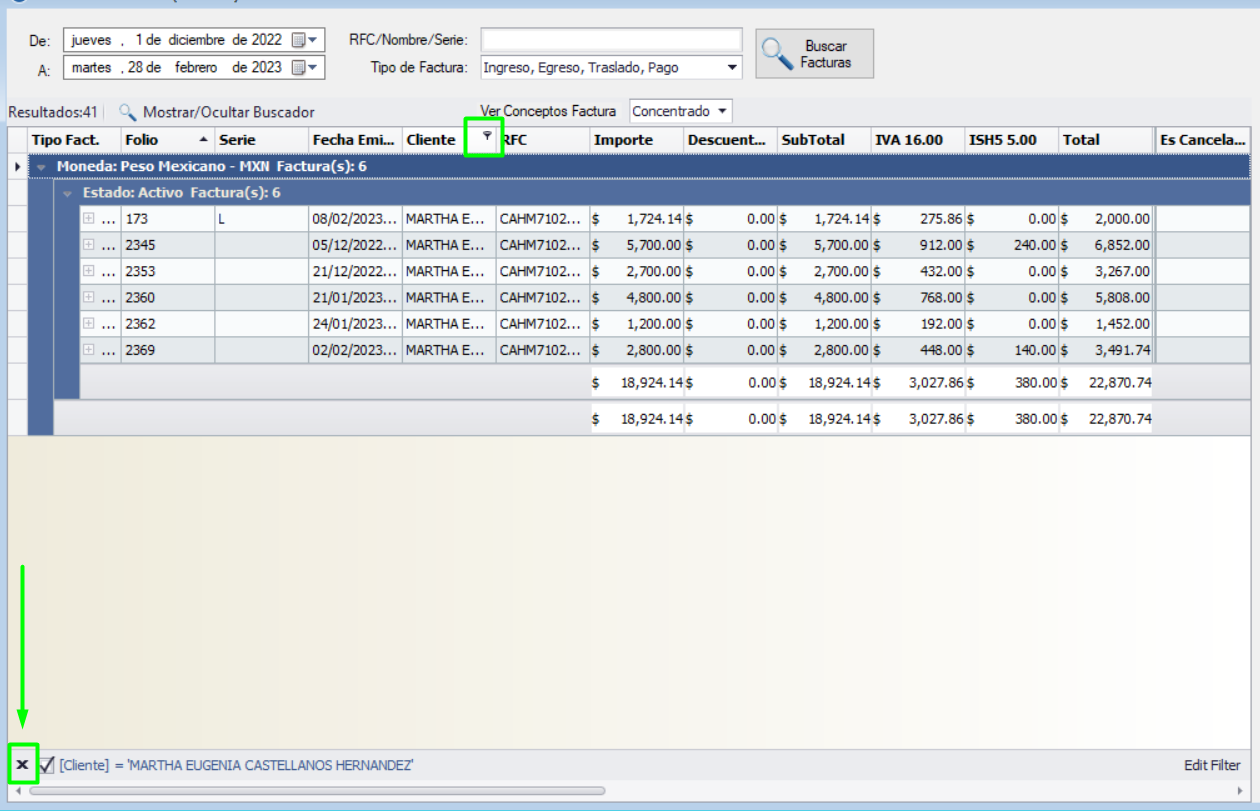Click the scrollbar left arrow
The image size is (1260, 811).
(x=18, y=790)
